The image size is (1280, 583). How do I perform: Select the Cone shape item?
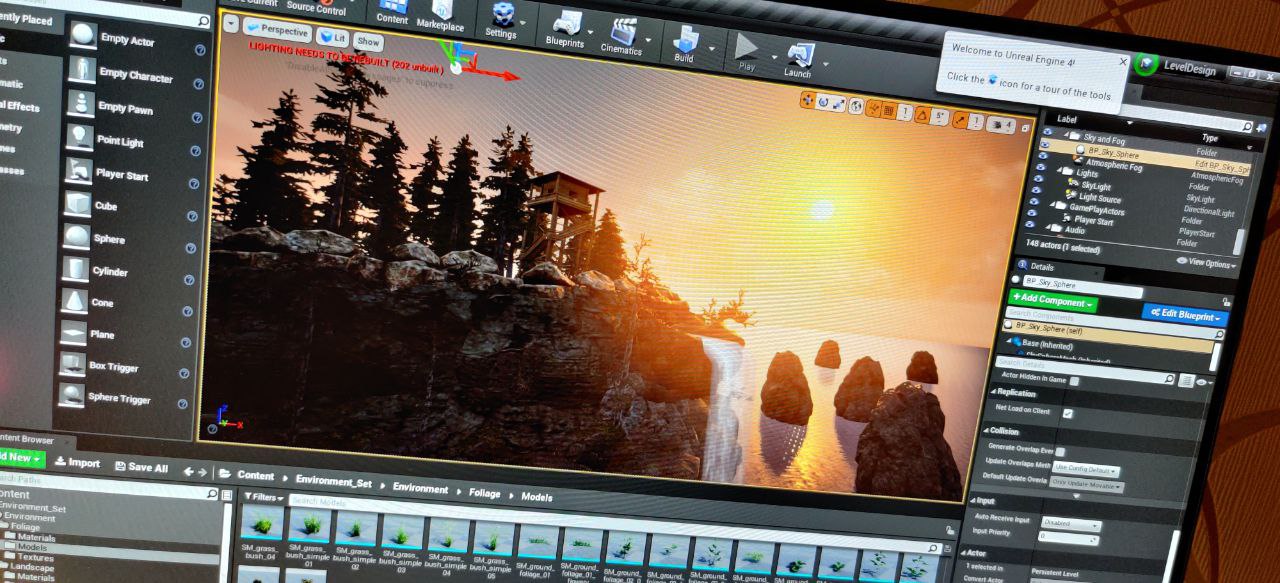(126, 302)
